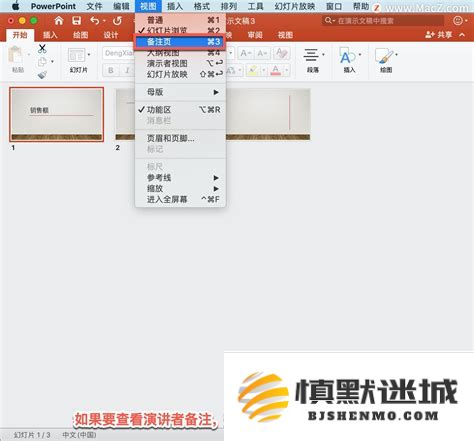Click the 插入 text insert icon in the ribbon
This screenshot has width=474, height=441.
pos(347,55)
